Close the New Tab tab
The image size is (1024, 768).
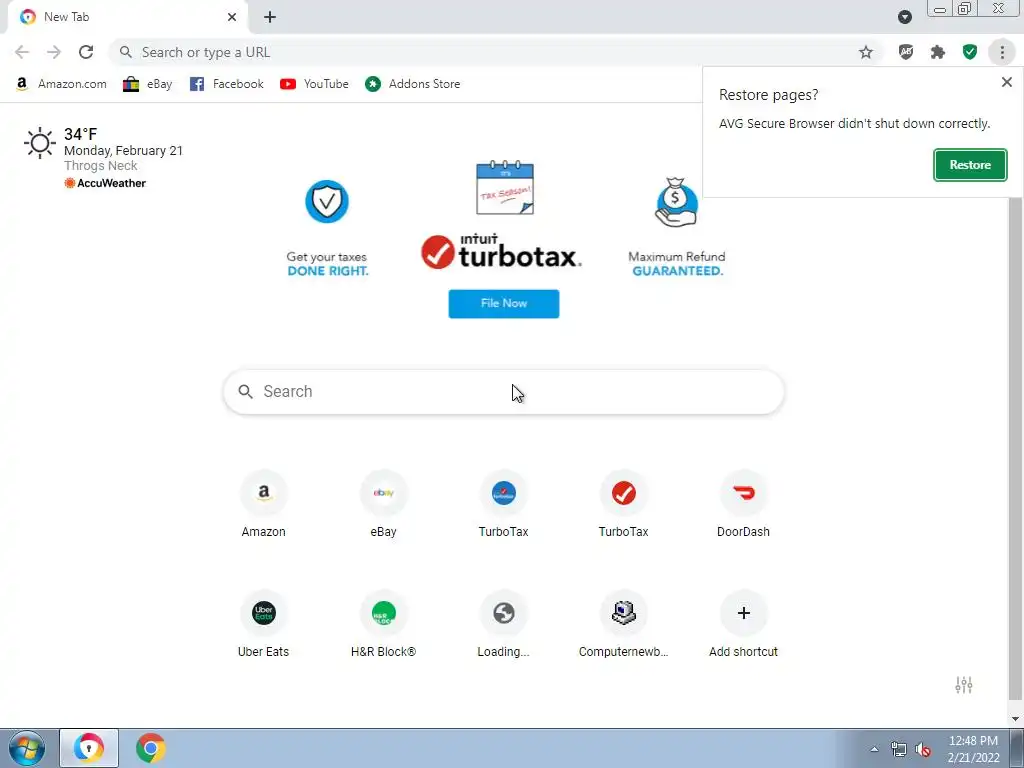232,17
